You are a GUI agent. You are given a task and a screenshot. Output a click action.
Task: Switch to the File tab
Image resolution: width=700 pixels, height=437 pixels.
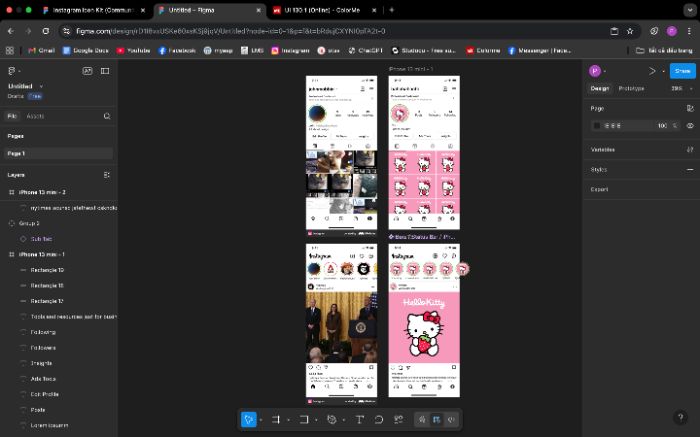[x=12, y=116]
